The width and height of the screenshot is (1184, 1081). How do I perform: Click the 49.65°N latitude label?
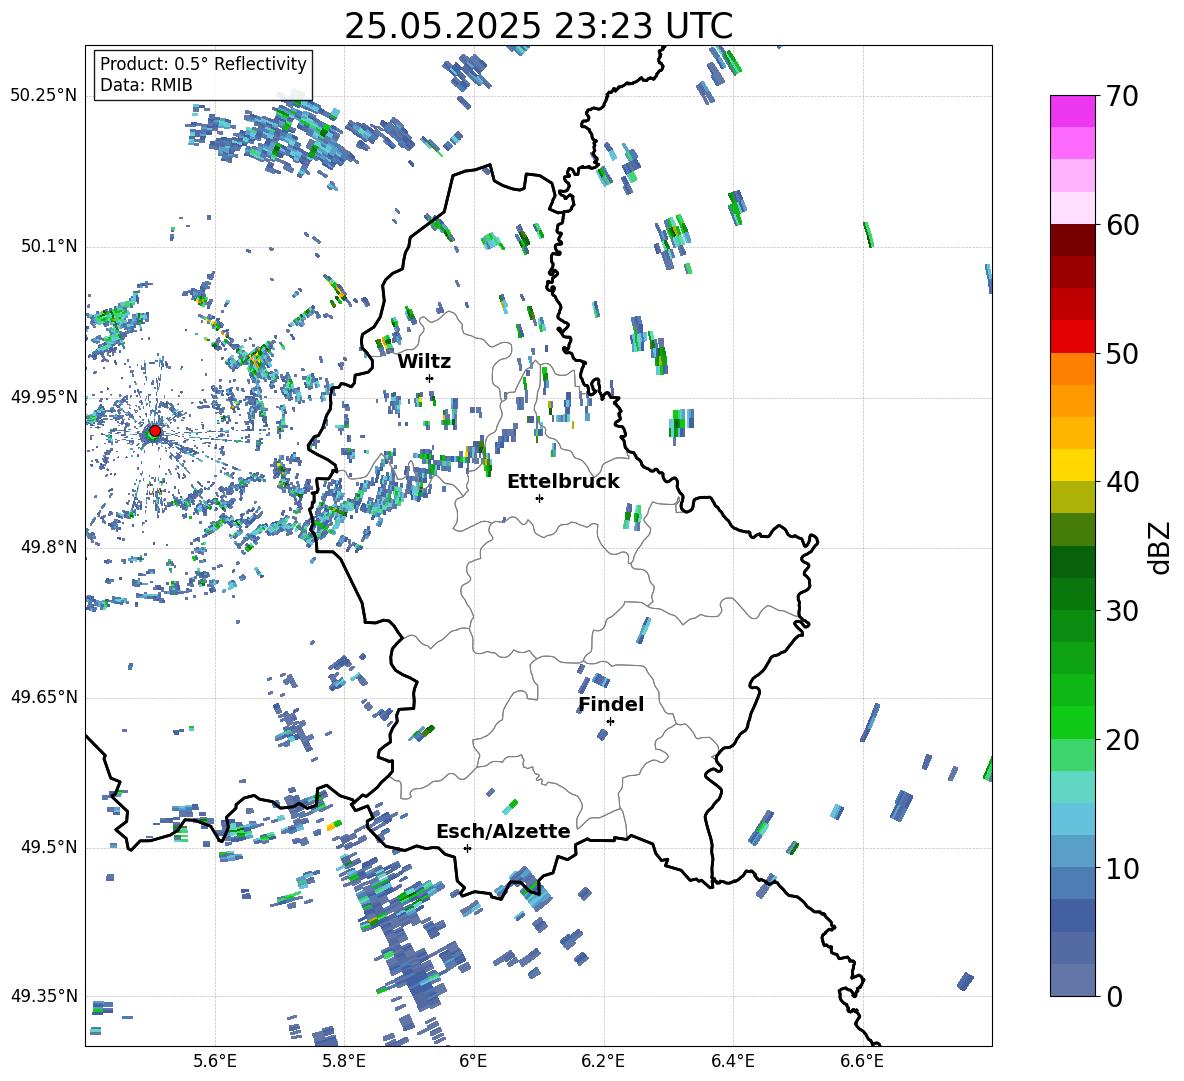click(44, 696)
